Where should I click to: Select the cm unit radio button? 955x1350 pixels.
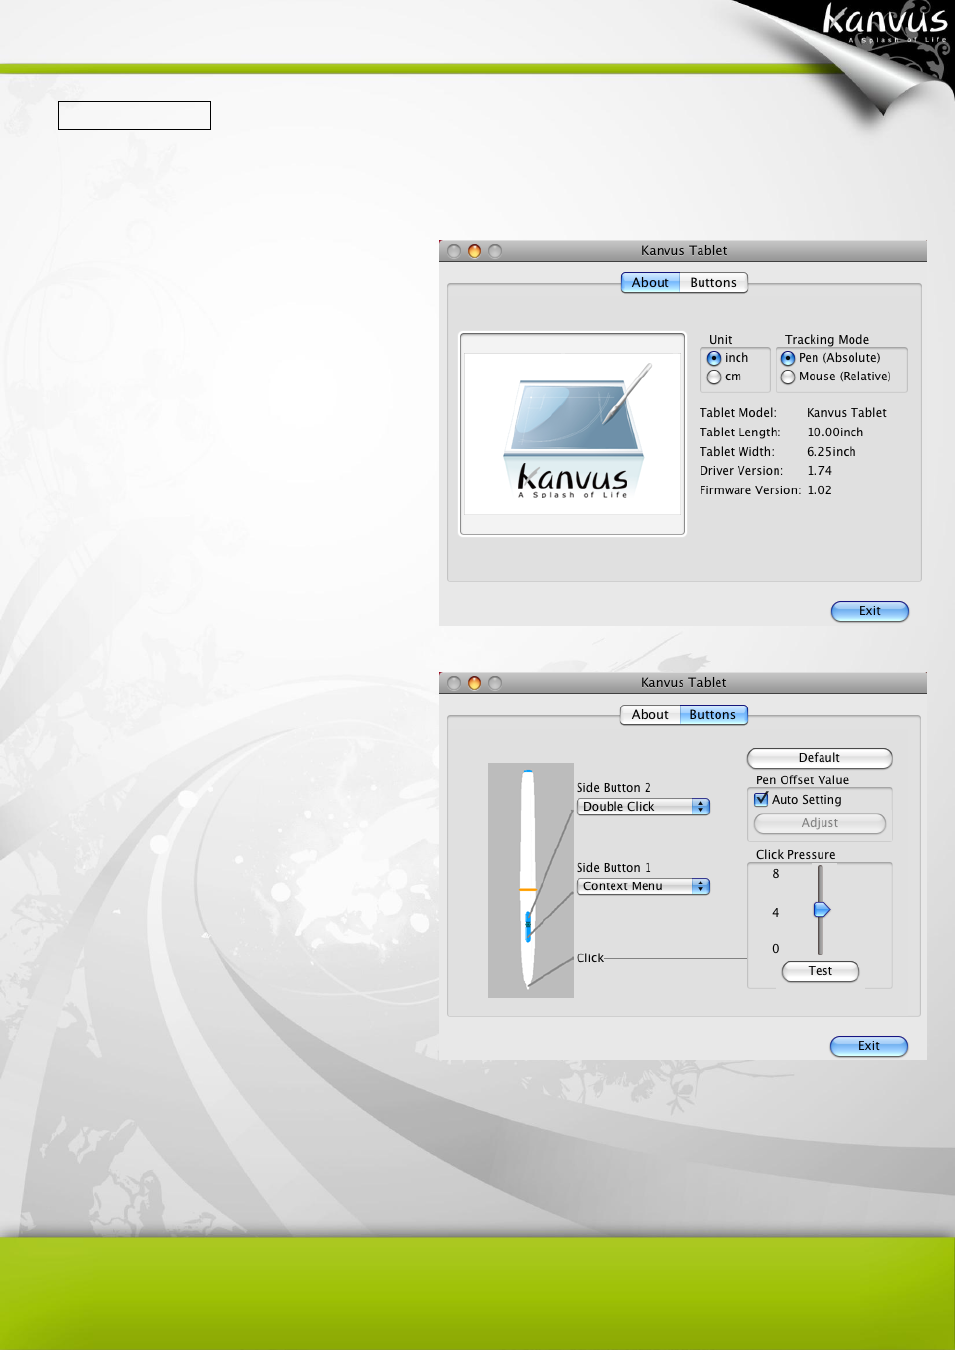tap(714, 377)
